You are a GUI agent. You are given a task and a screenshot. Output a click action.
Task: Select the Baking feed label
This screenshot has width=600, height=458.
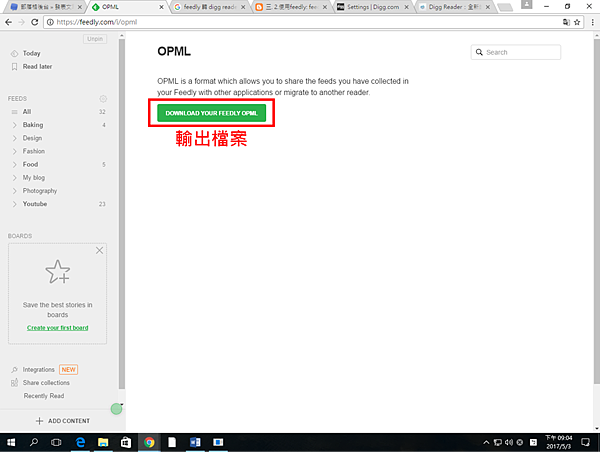[x=33, y=125]
